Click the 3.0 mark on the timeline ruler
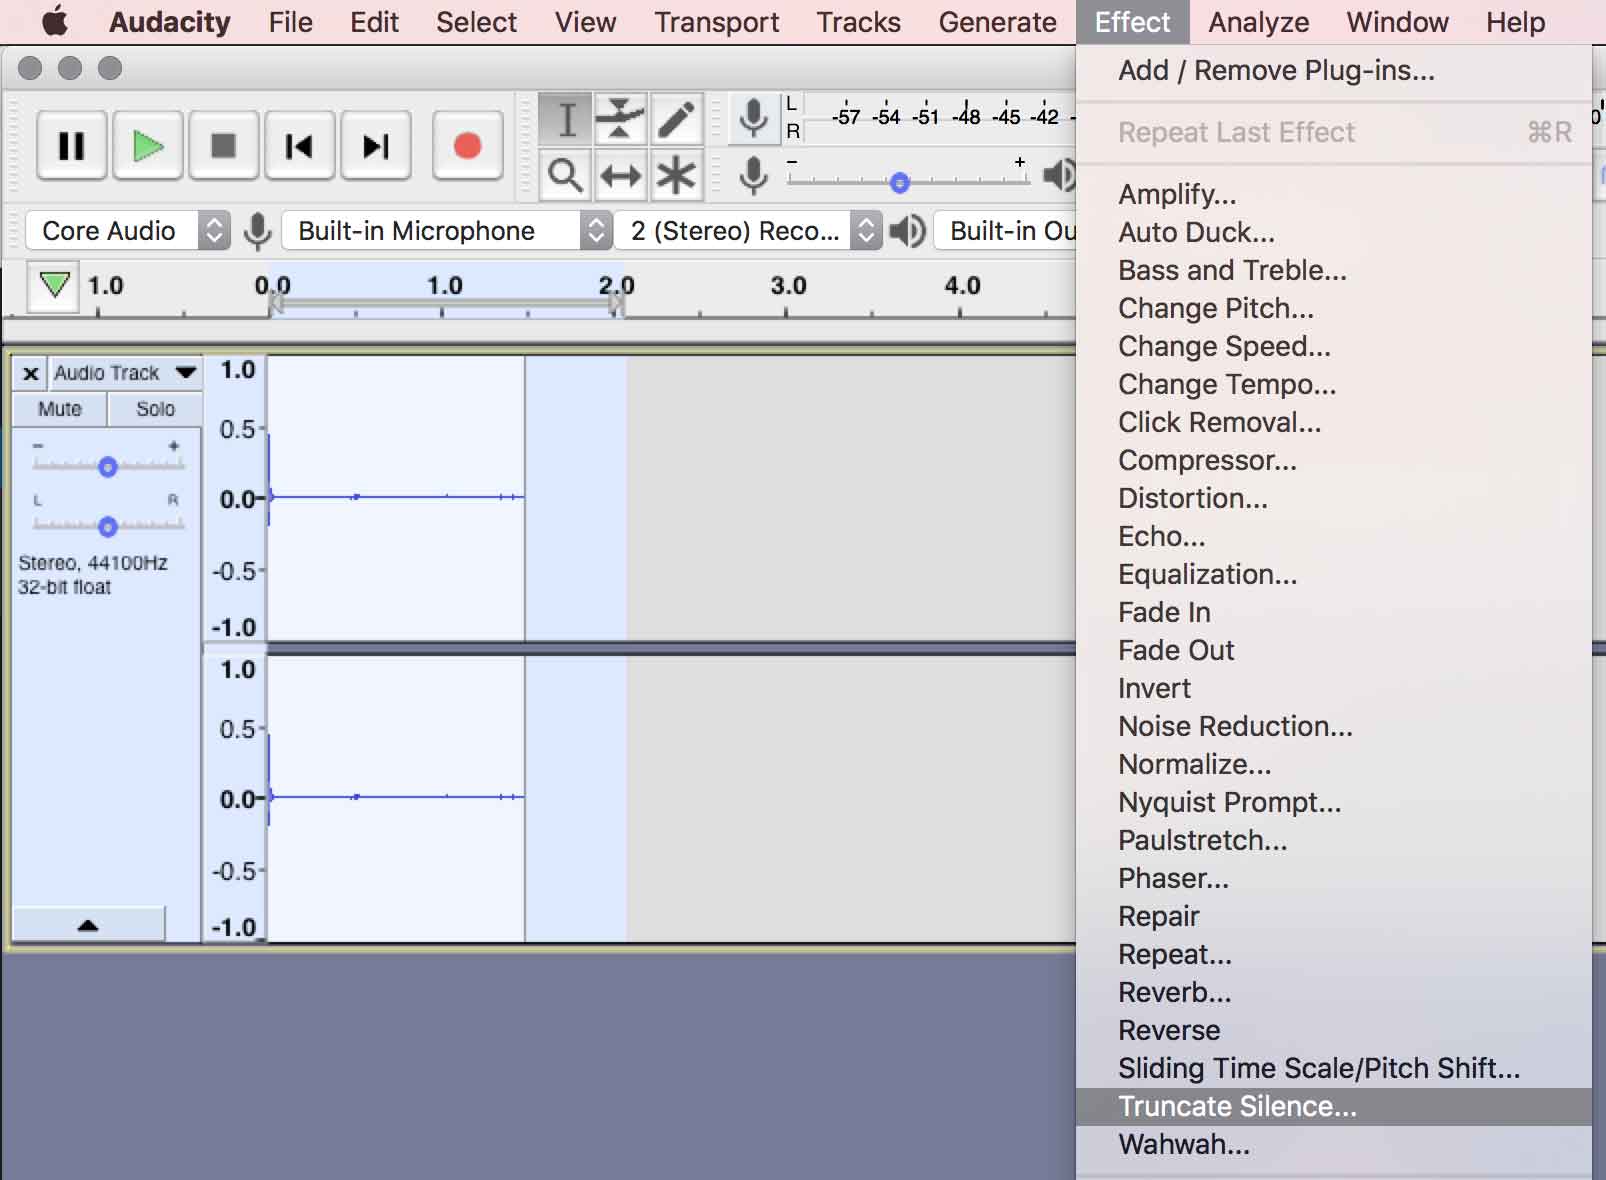The width and height of the screenshot is (1606, 1180). (x=788, y=286)
